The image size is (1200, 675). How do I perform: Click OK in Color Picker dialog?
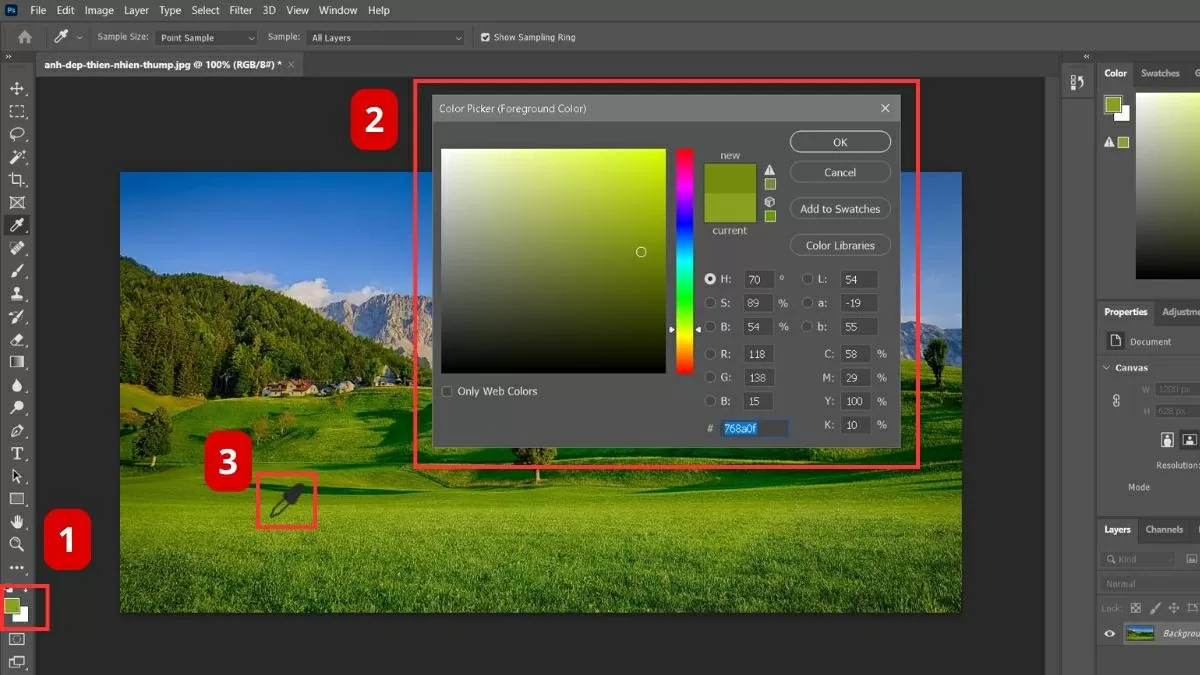[x=840, y=142]
